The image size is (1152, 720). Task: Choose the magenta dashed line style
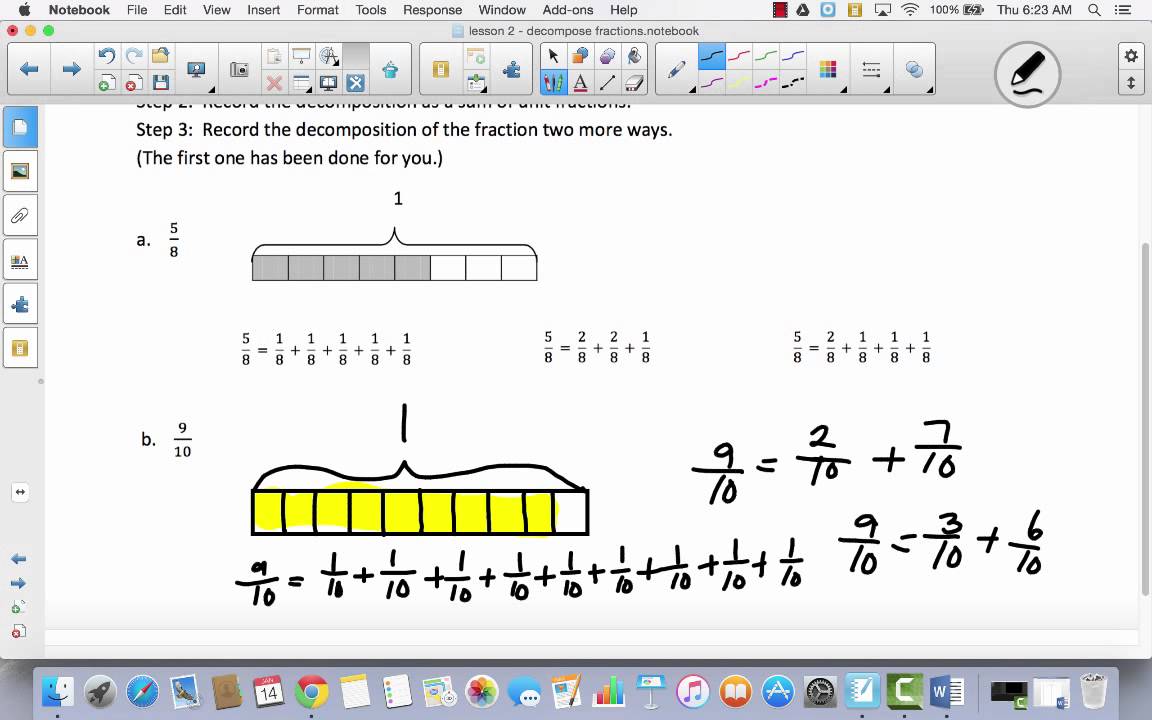point(766,82)
